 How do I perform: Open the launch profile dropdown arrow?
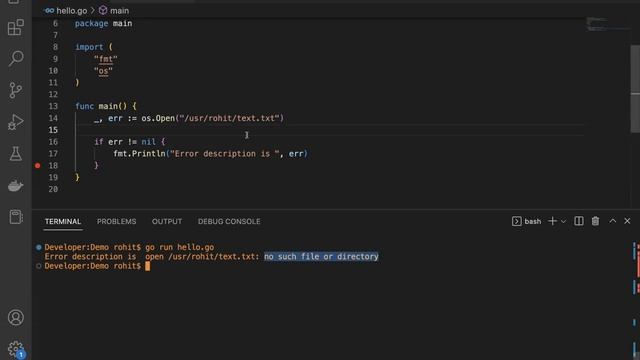[563, 221]
